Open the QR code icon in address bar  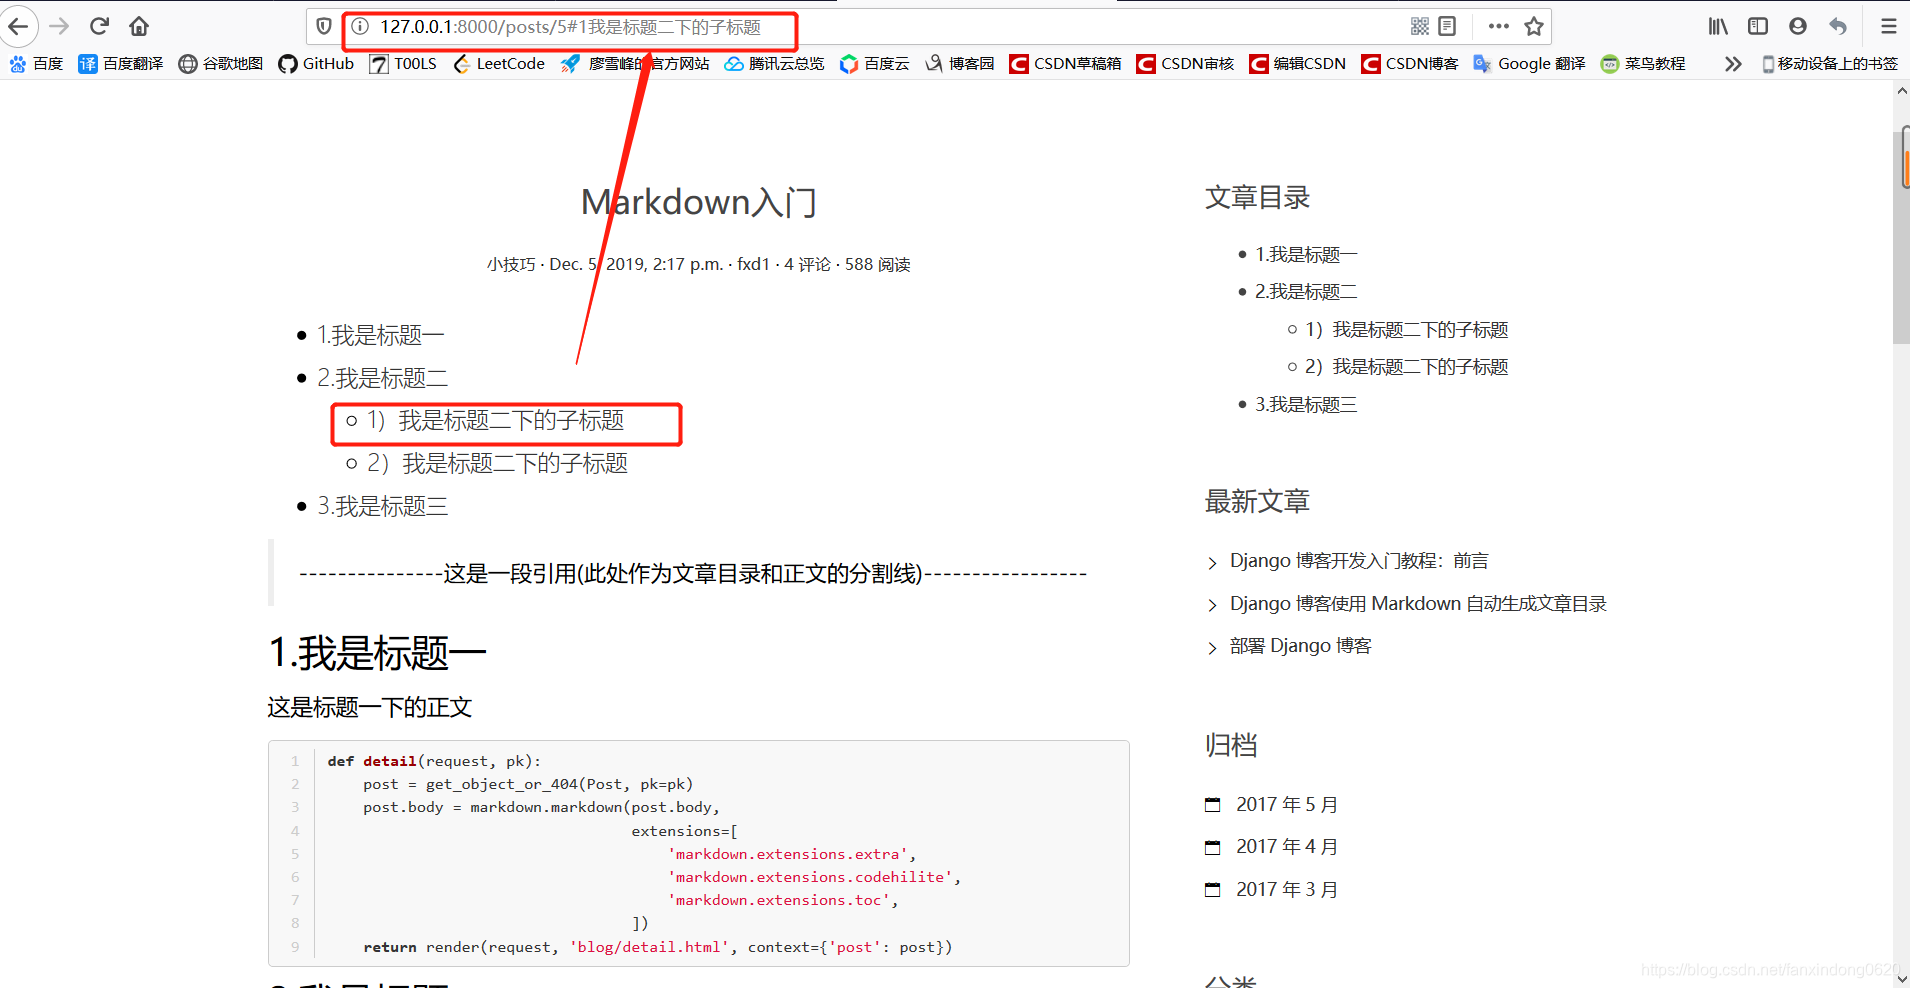[1419, 27]
